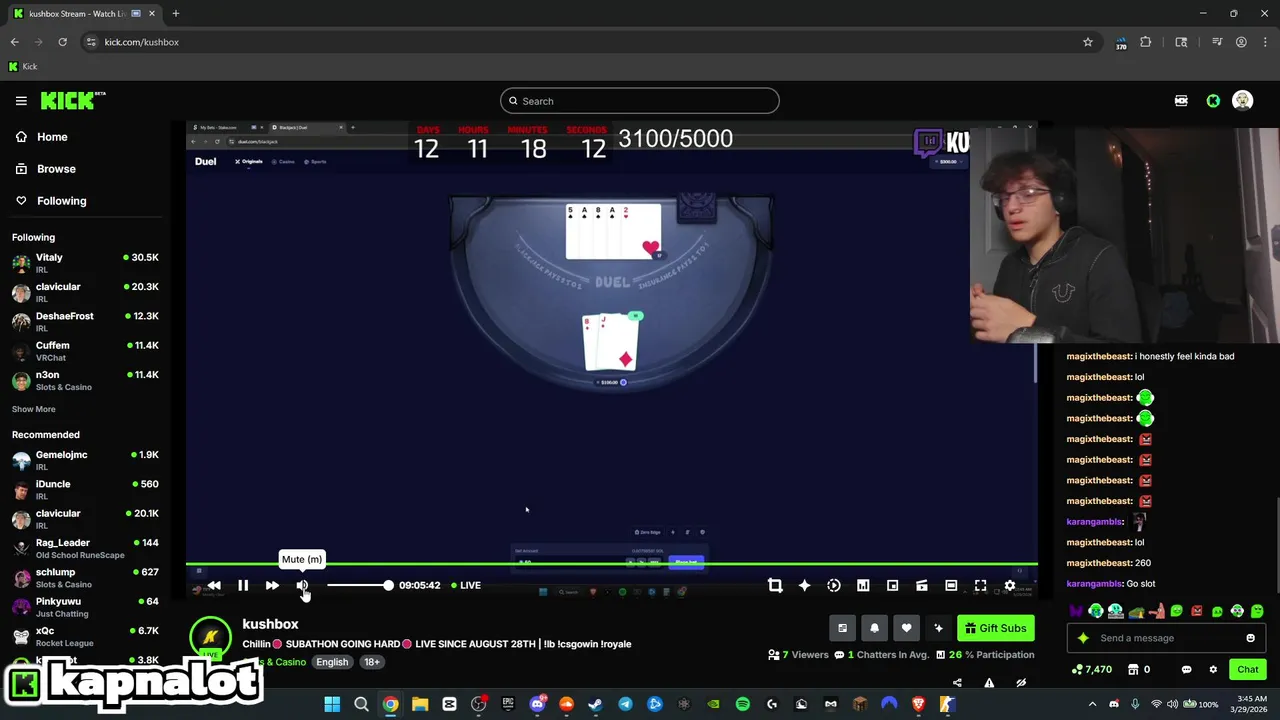Open Spotify from the taskbar
1280x720 pixels.
point(742,704)
